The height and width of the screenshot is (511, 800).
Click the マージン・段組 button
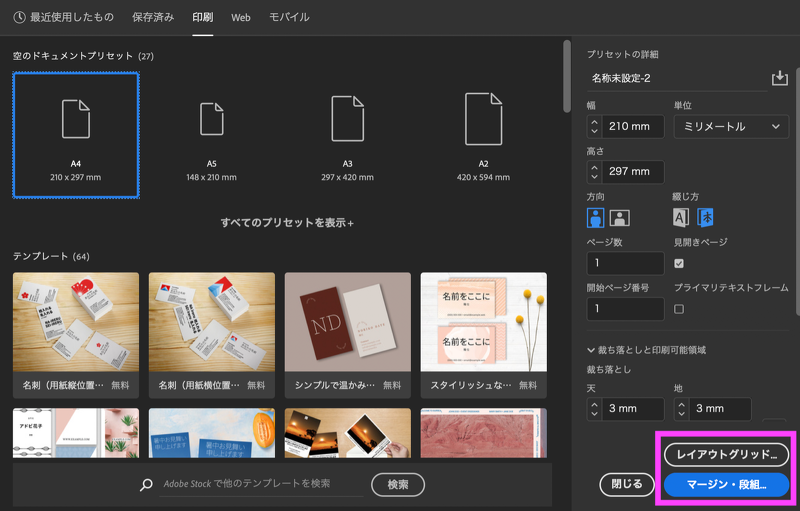click(726, 485)
